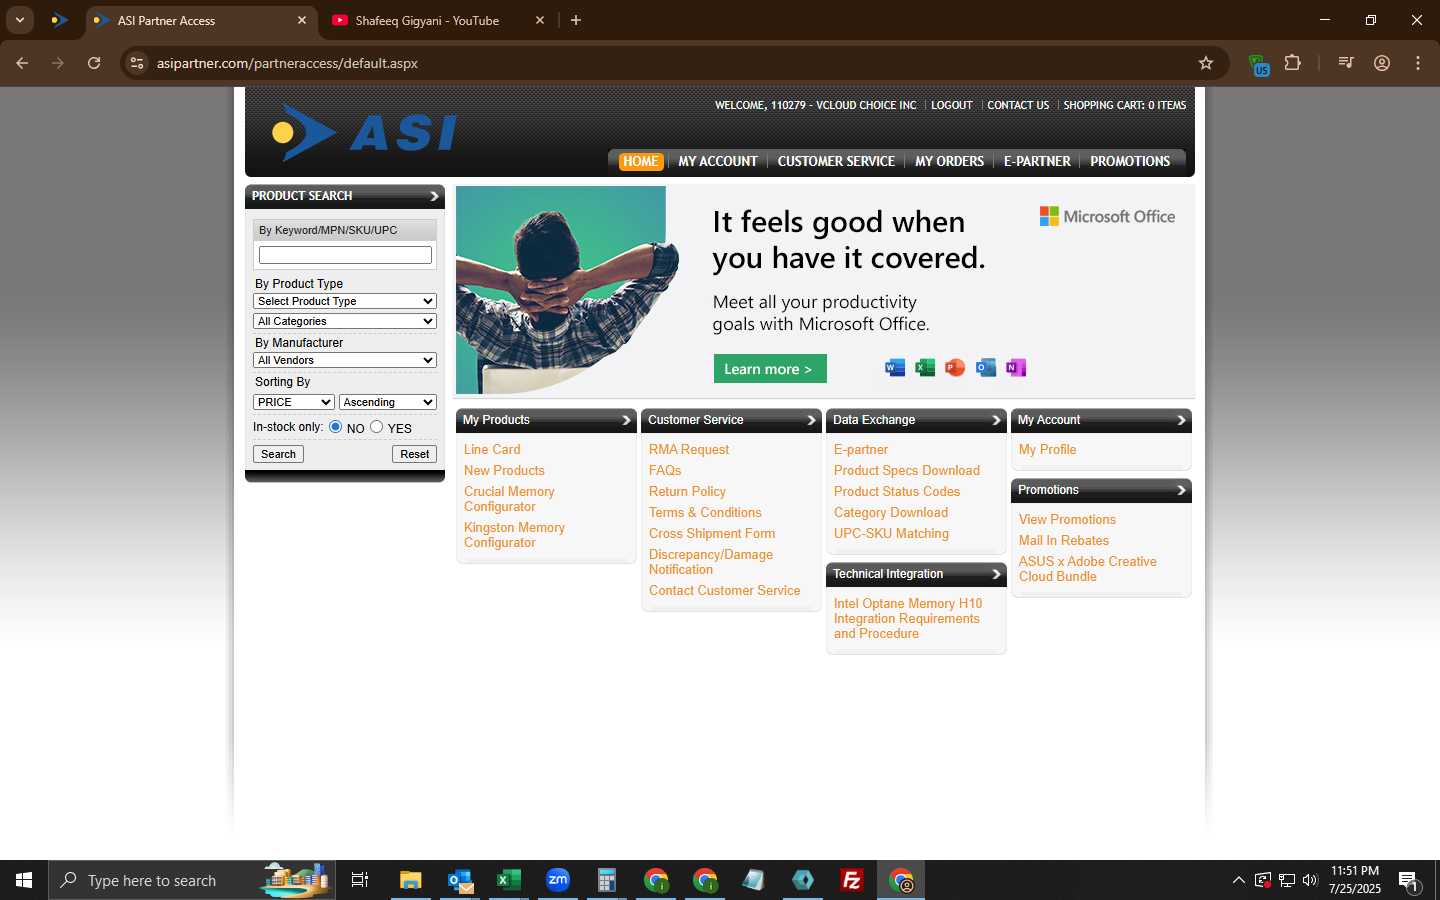Click the LOGOUT link
Viewport: 1440px width, 900px height.
(x=951, y=105)
